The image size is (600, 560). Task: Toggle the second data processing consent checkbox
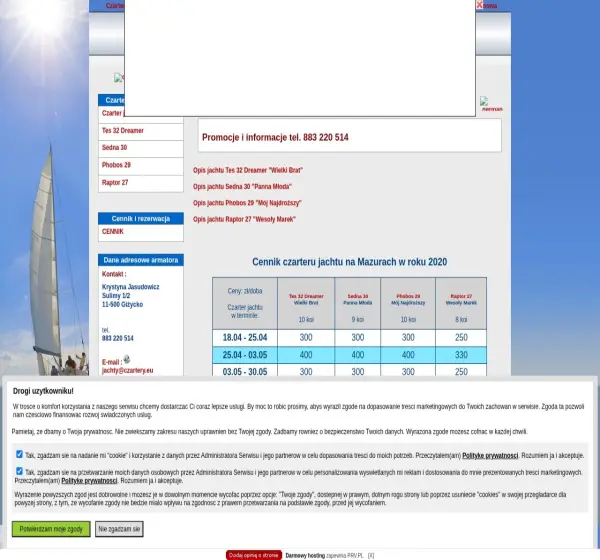pyautogui.click(x=19, y=471)
